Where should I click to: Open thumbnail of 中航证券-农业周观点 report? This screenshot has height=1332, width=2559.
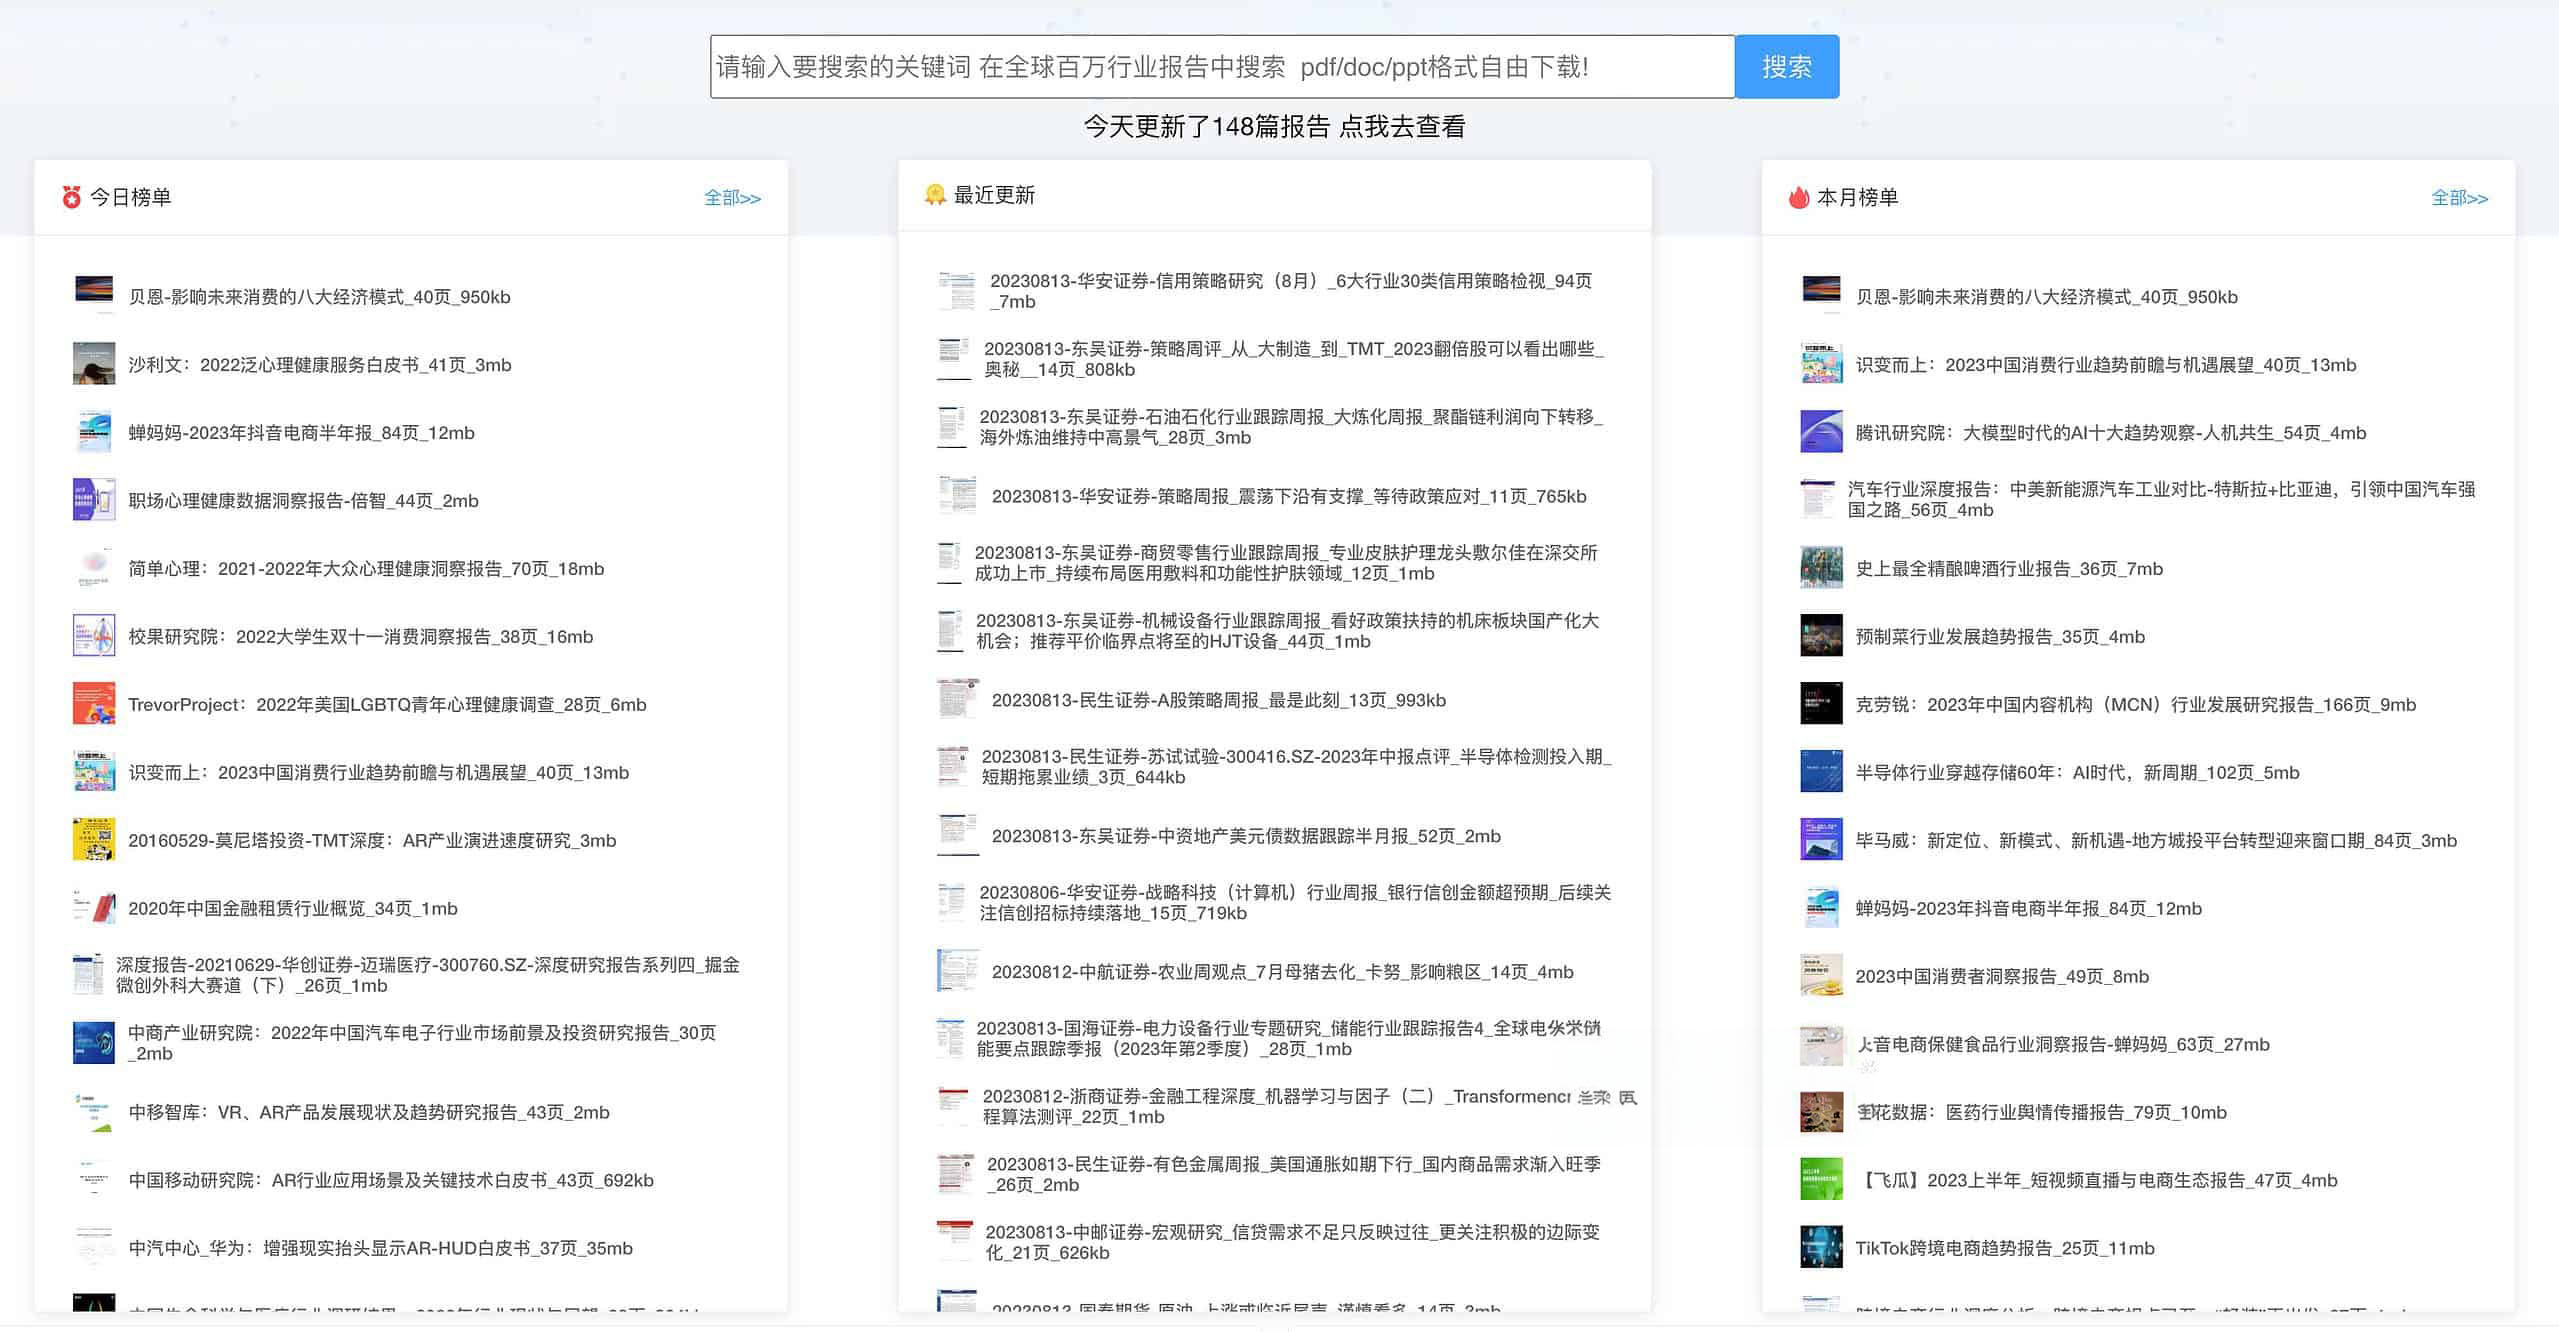point(957,971)
